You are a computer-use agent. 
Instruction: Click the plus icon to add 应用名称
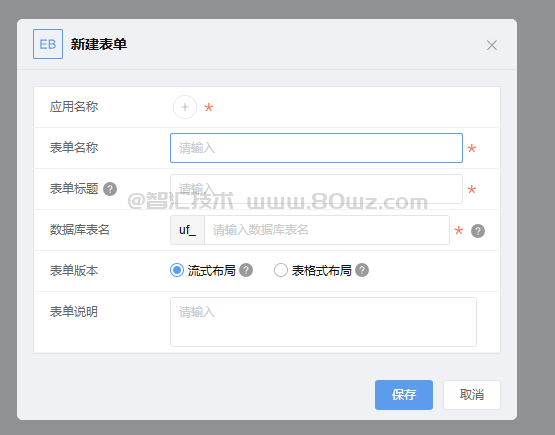[x=185, y=107]
